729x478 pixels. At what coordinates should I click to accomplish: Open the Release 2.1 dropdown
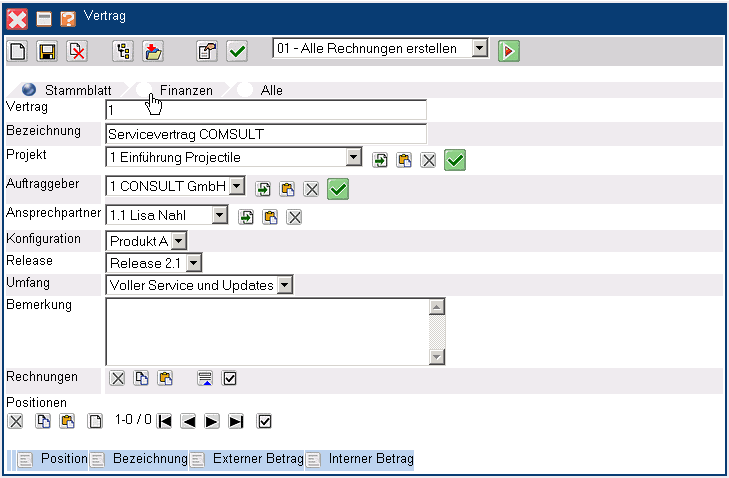[x=193, y=263]
